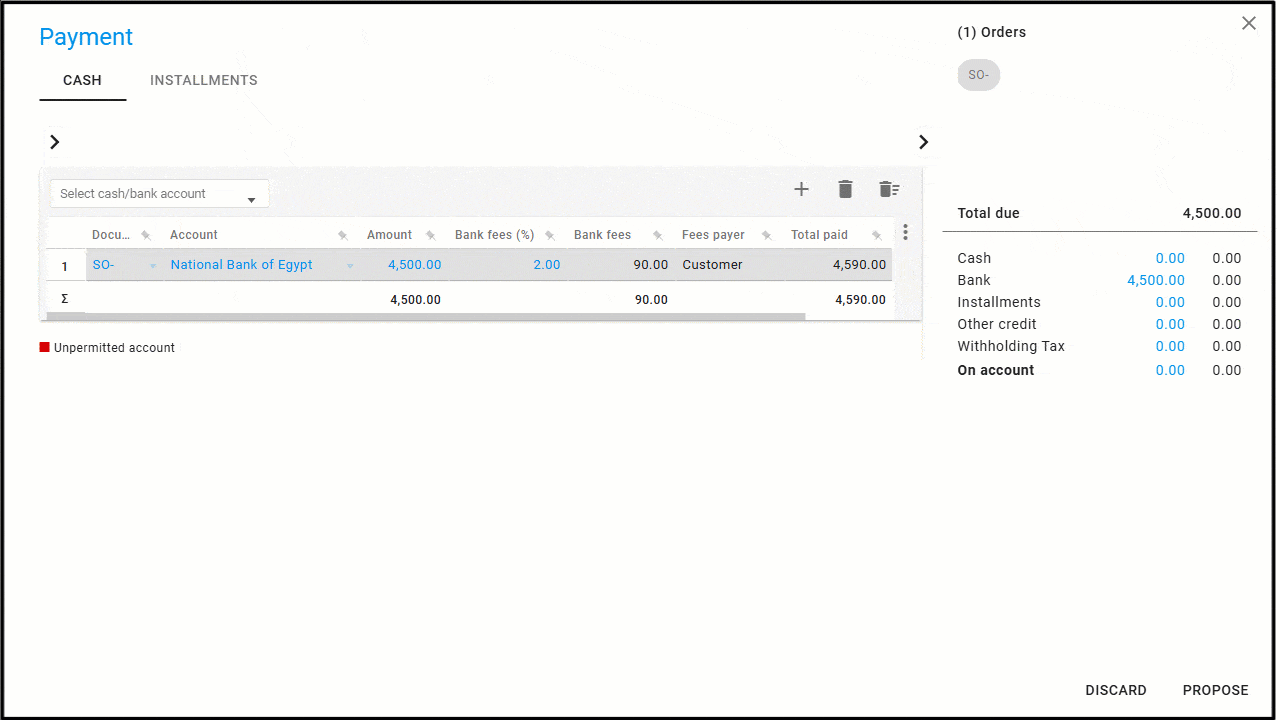Select the Cash tab
This screenshot has width=1280, height=720.
[x=82, y=81]
